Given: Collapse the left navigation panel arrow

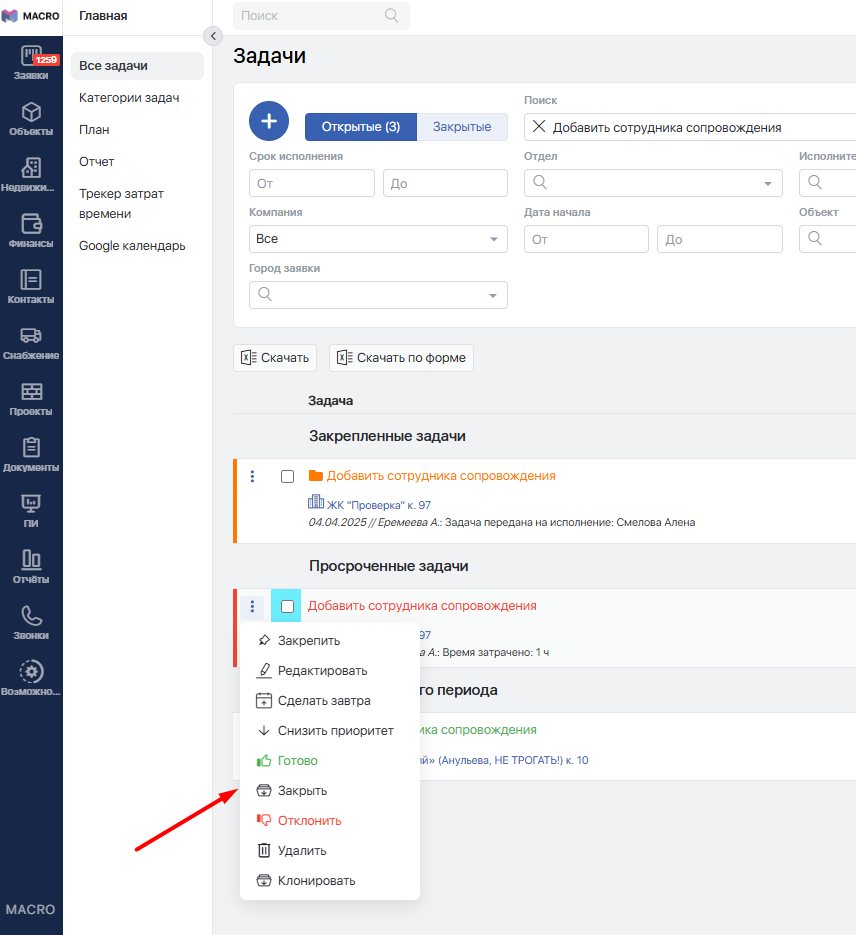Looking at the screenshot, I should click(x=212, y=36).
